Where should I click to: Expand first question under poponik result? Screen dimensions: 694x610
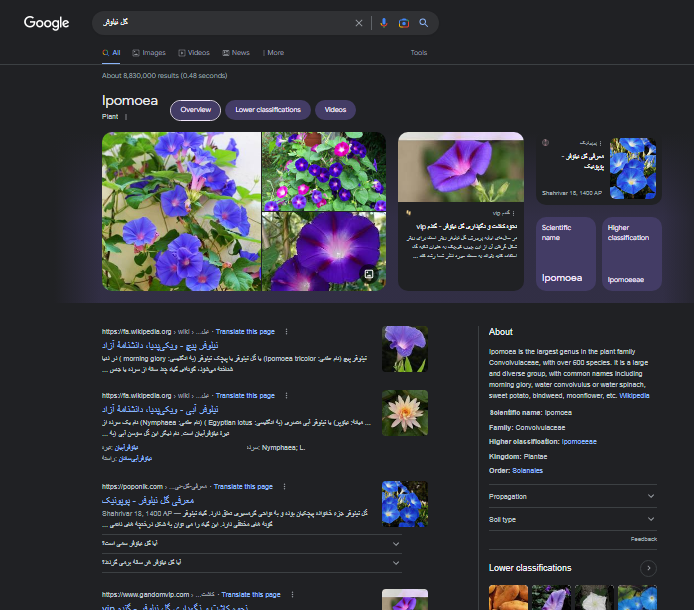(251, 544)
